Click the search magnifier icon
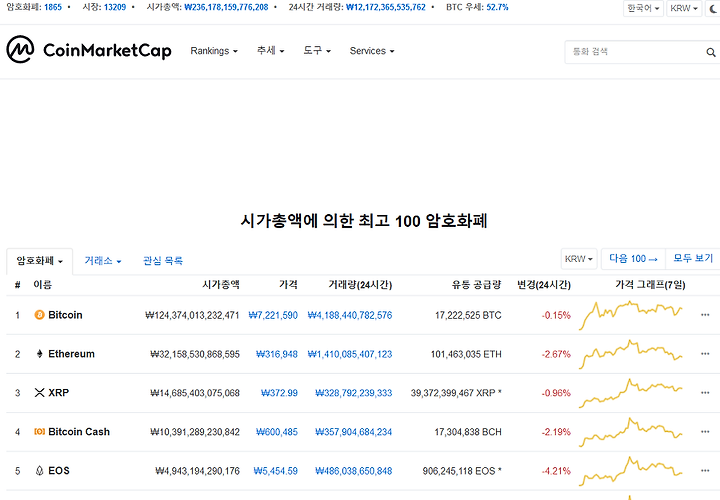Screen dimensions: 720x500 pos(711,52)
